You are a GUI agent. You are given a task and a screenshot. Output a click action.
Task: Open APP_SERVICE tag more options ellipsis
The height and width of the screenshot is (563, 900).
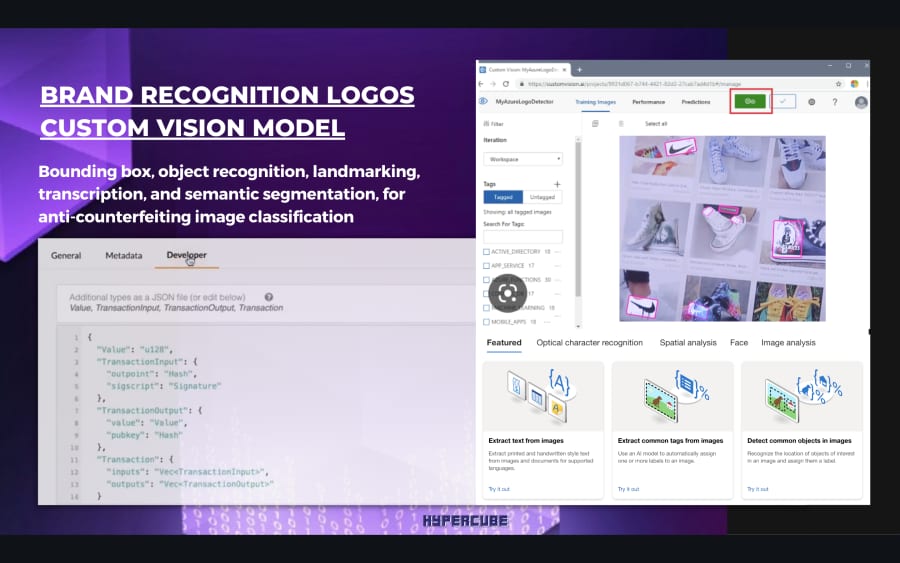point(557,266)
